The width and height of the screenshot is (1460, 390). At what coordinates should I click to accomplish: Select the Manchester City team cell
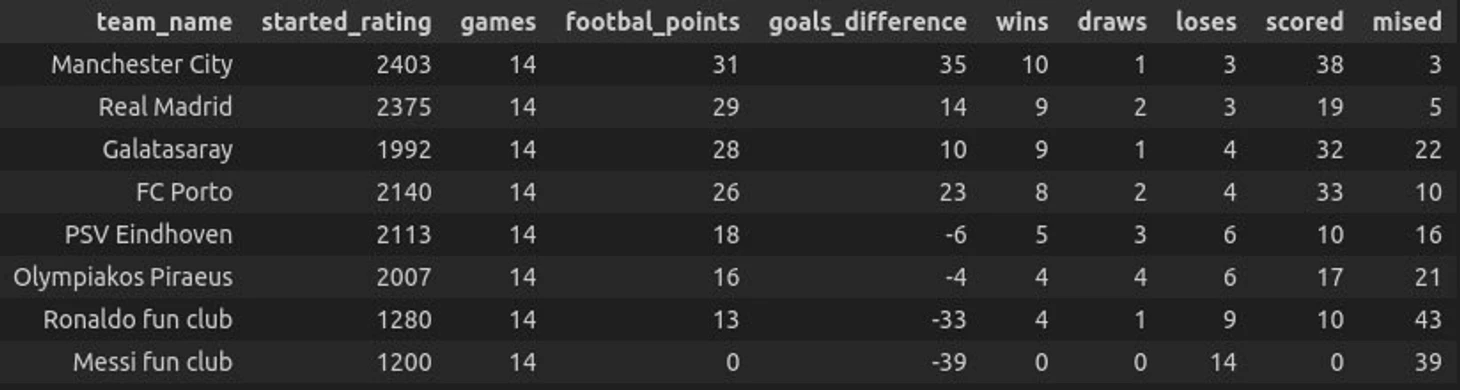[142, 65]
